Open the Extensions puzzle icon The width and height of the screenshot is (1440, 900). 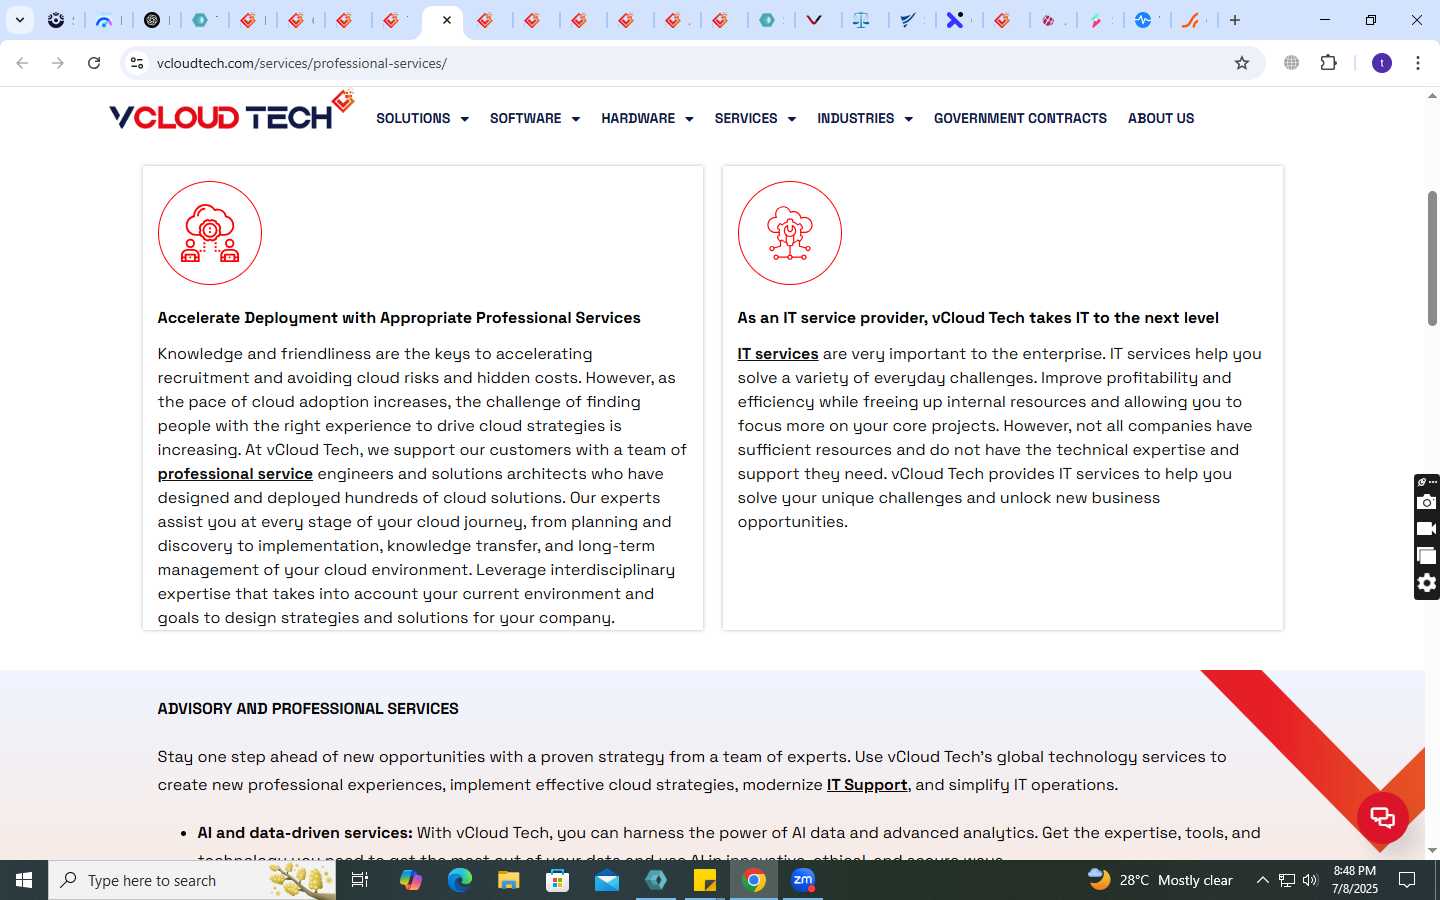(x=1328, y=63)
